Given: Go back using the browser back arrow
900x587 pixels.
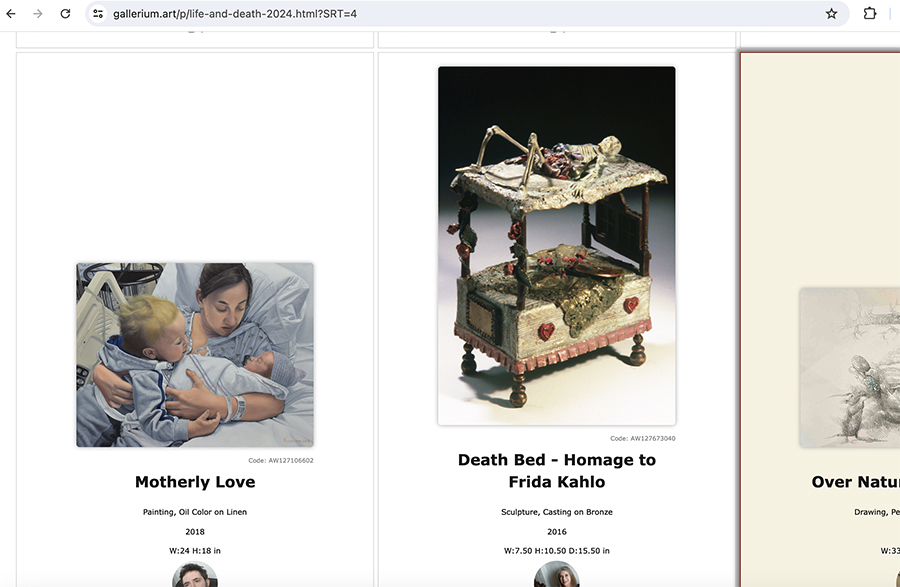Looking at the screenshot, I should point(11,14).
